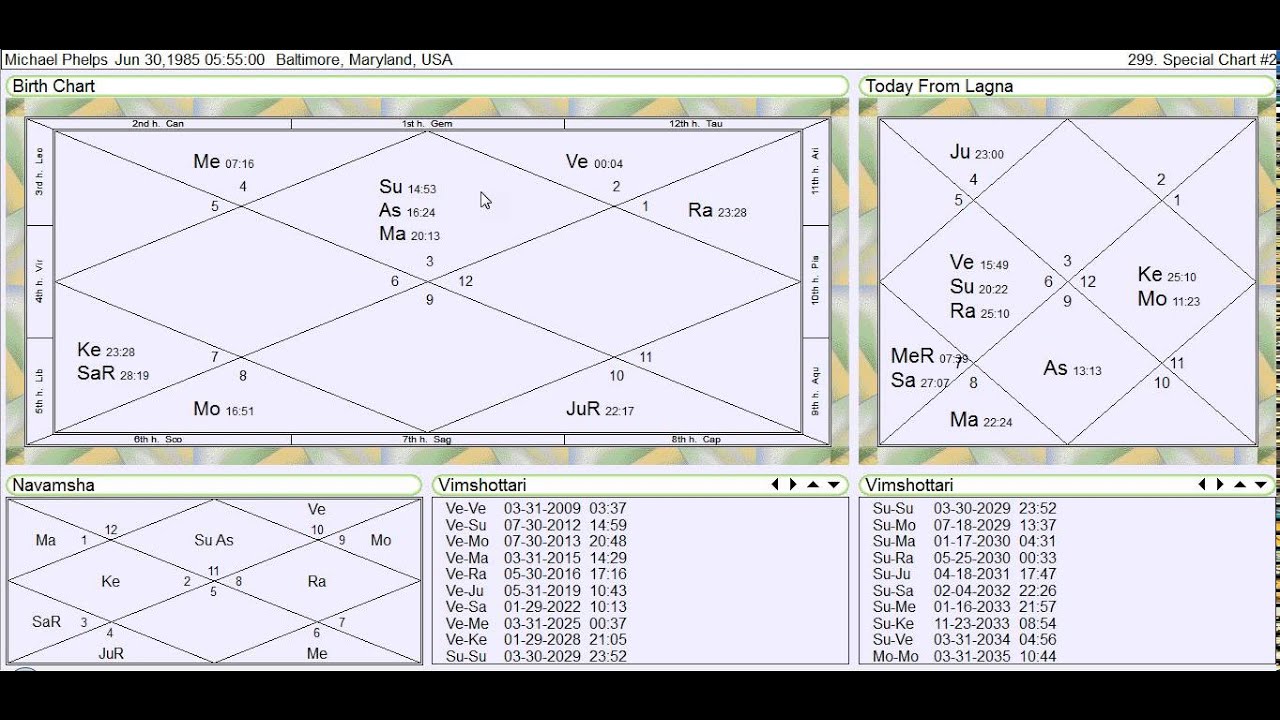Click 'Ma 20:13' in Birth Chart
The width and height of the screenshot is (1280, 720).
click(x=409, y=234)
